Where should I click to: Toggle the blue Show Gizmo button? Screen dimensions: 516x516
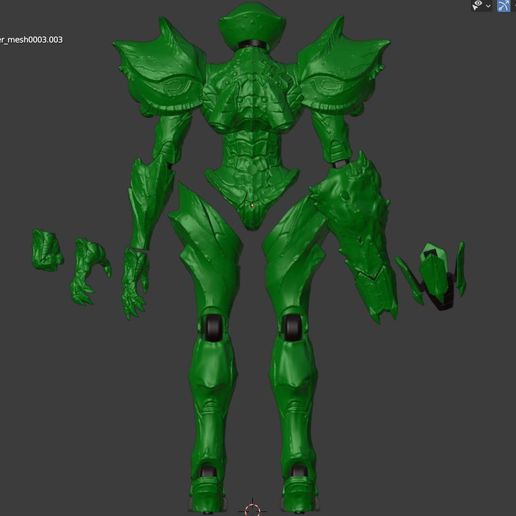pos(503,6)
